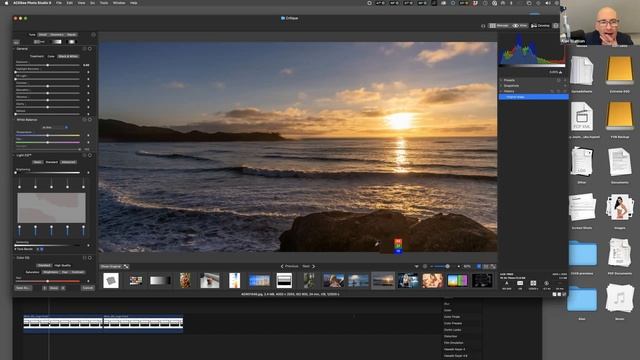The image size is (640, 360).
Task: Select the selected sunset thumbnail in filmstrip
Action: click(x=383, y=281)
